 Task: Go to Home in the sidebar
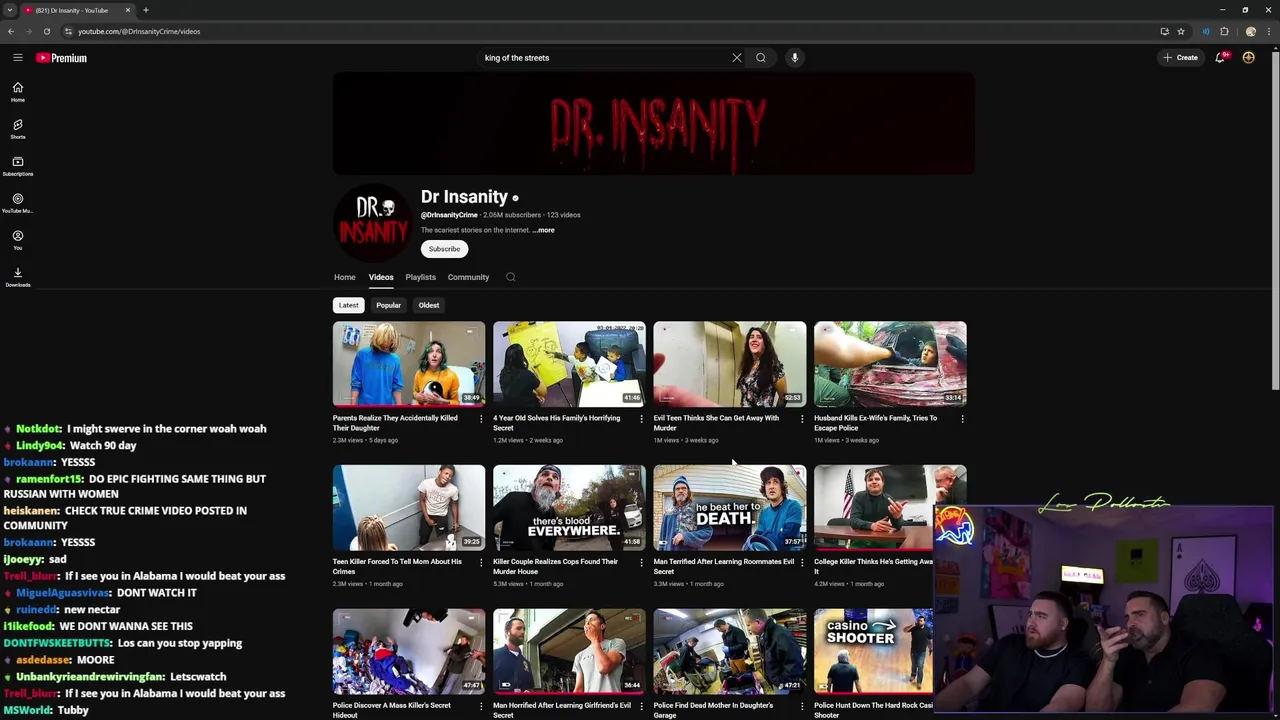click(18, 92)
